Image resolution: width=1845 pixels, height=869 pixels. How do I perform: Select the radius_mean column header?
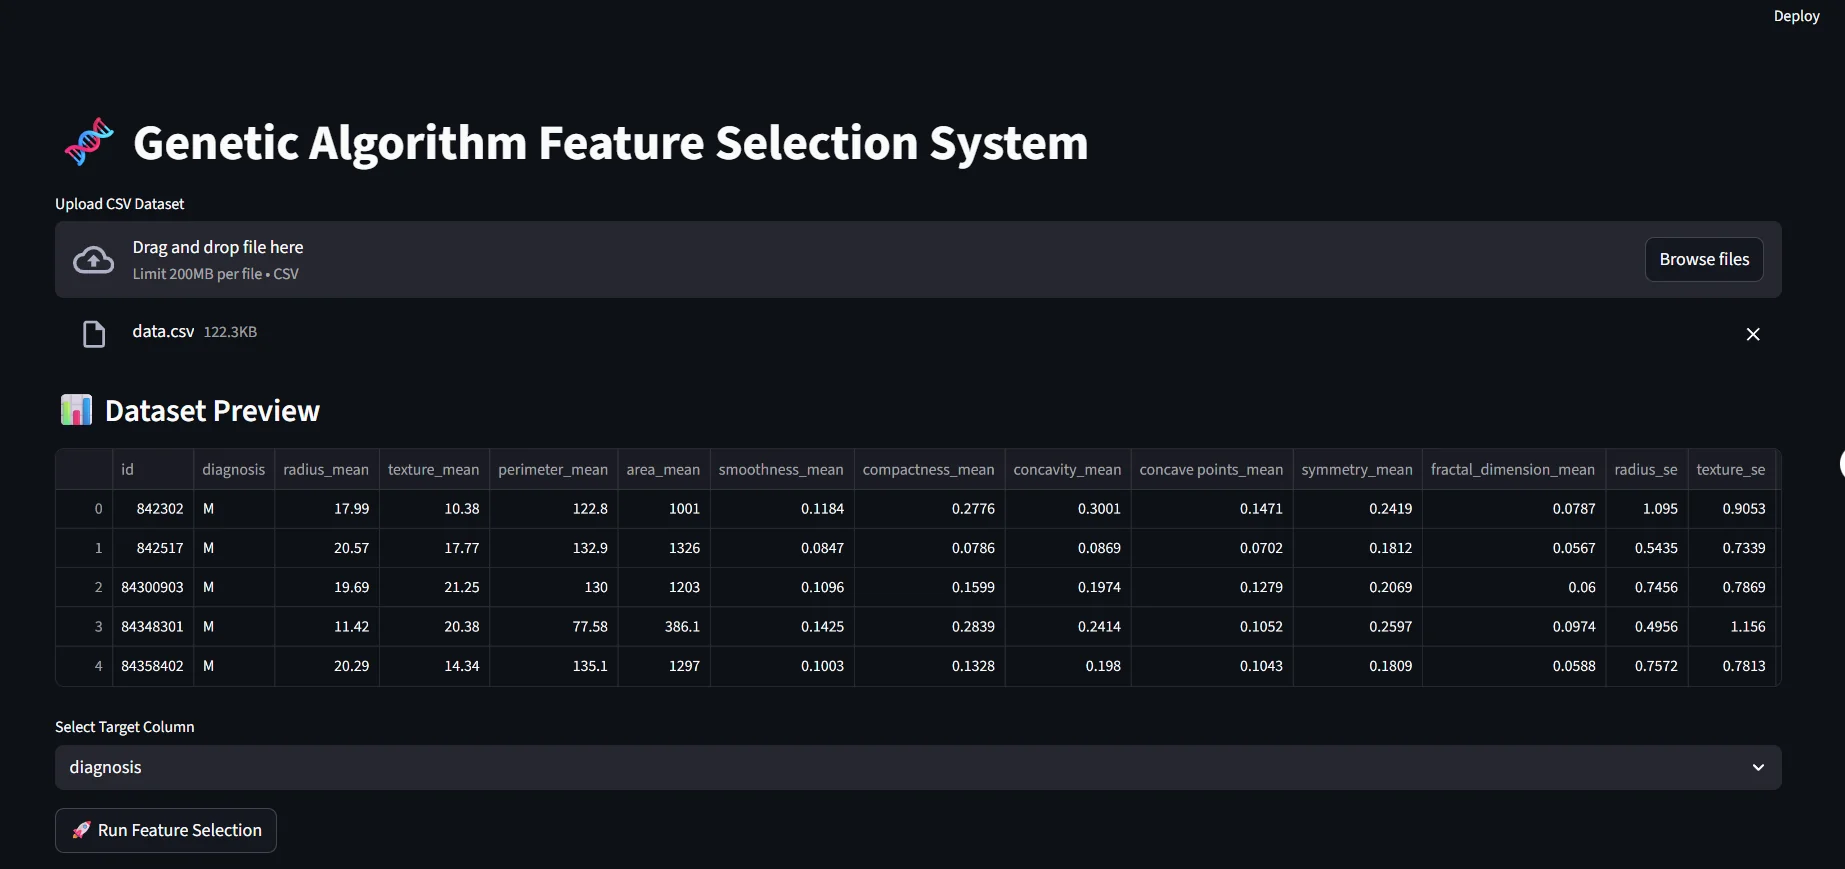pyautogui.click(x=326, y=469)
